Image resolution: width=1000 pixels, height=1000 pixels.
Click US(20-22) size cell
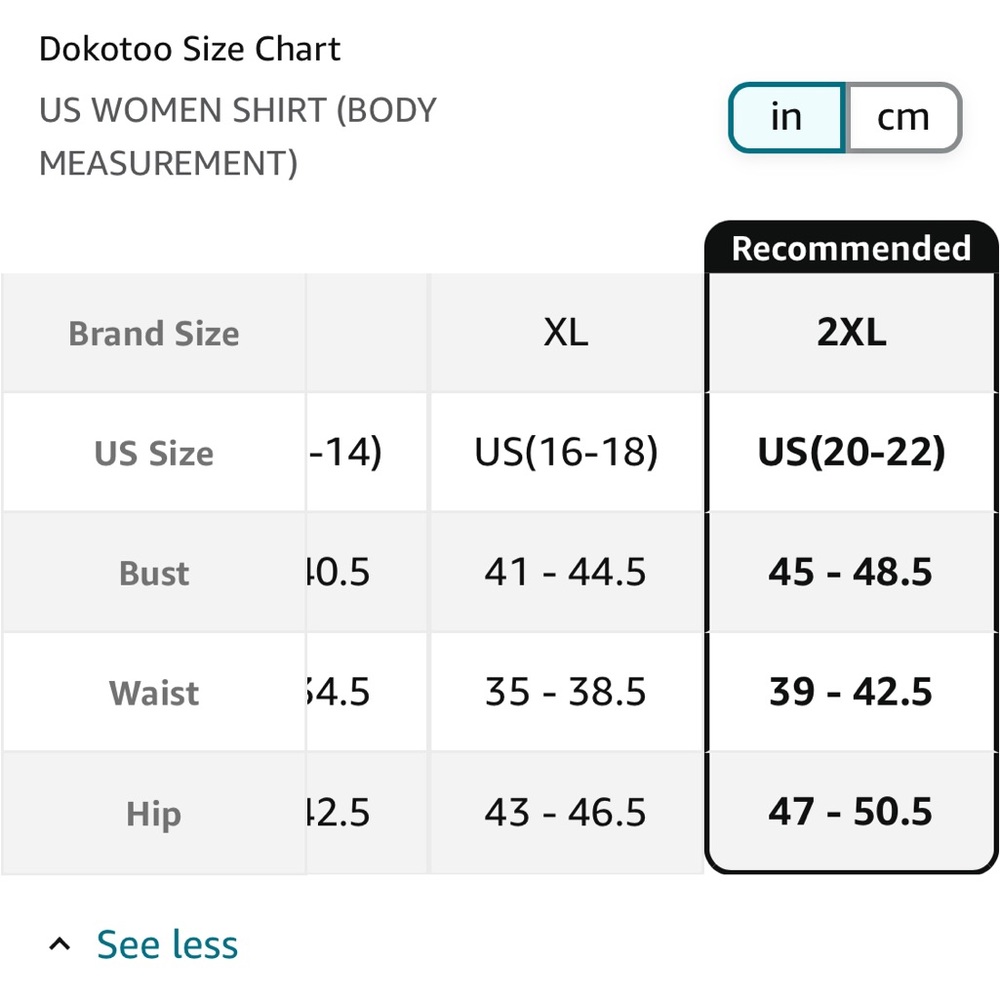click(x=851, y=452)
